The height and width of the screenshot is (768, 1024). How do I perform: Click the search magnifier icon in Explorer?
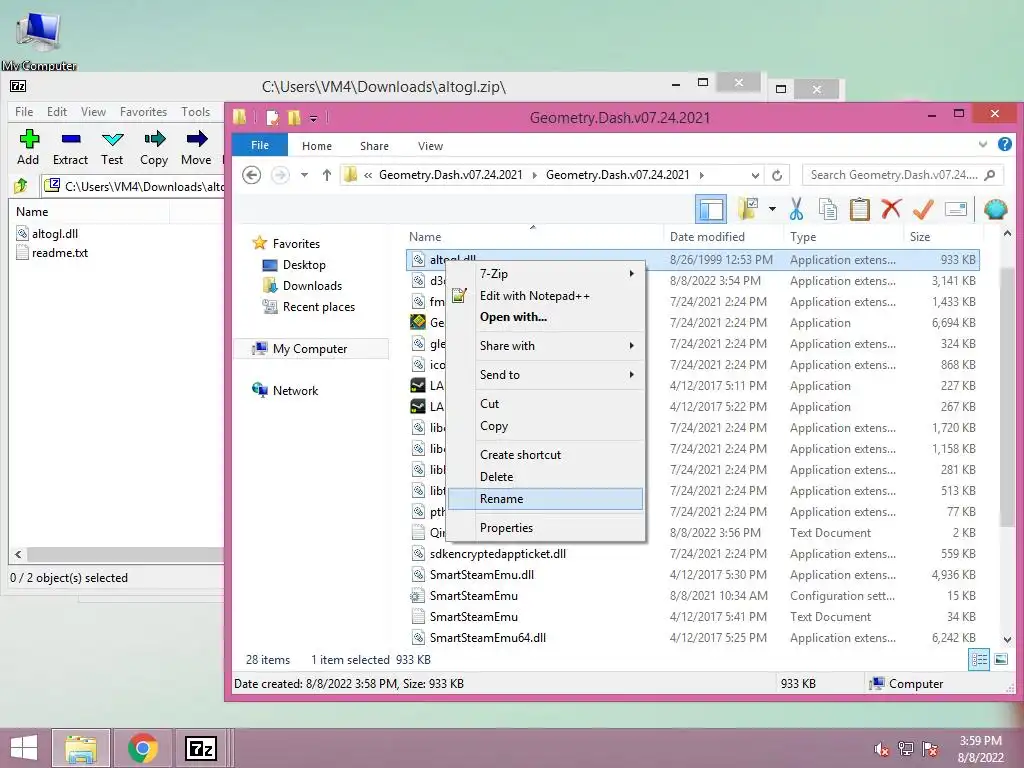[990, 175]
